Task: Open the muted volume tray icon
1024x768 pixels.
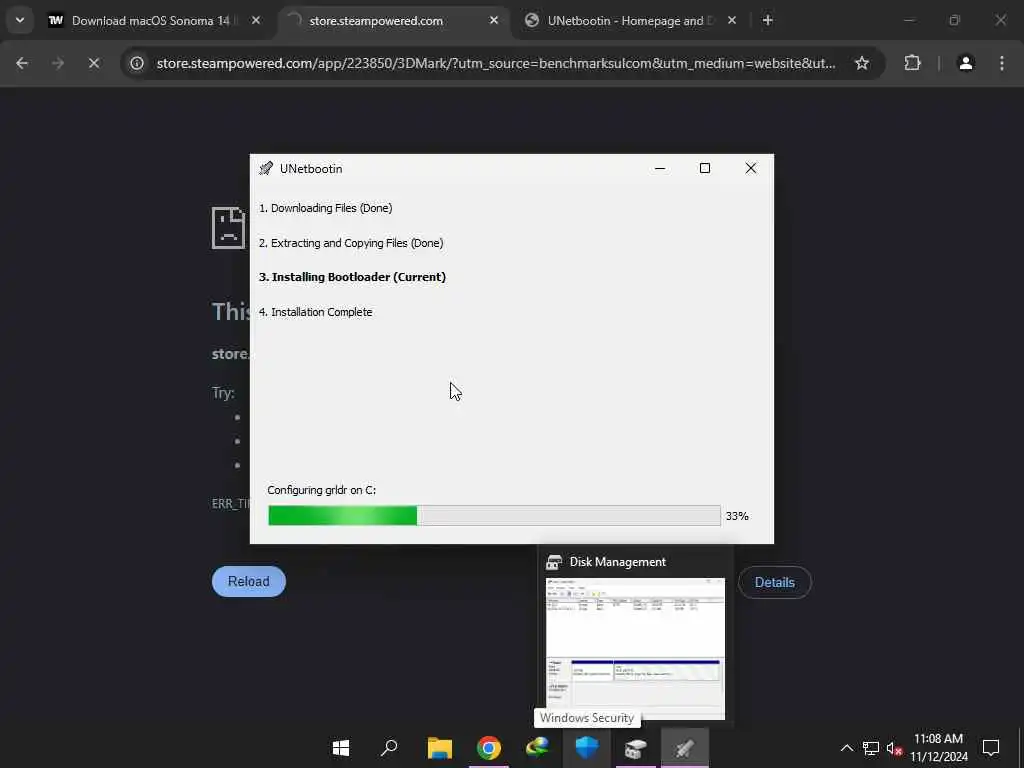Action: [x=894, y=748]
